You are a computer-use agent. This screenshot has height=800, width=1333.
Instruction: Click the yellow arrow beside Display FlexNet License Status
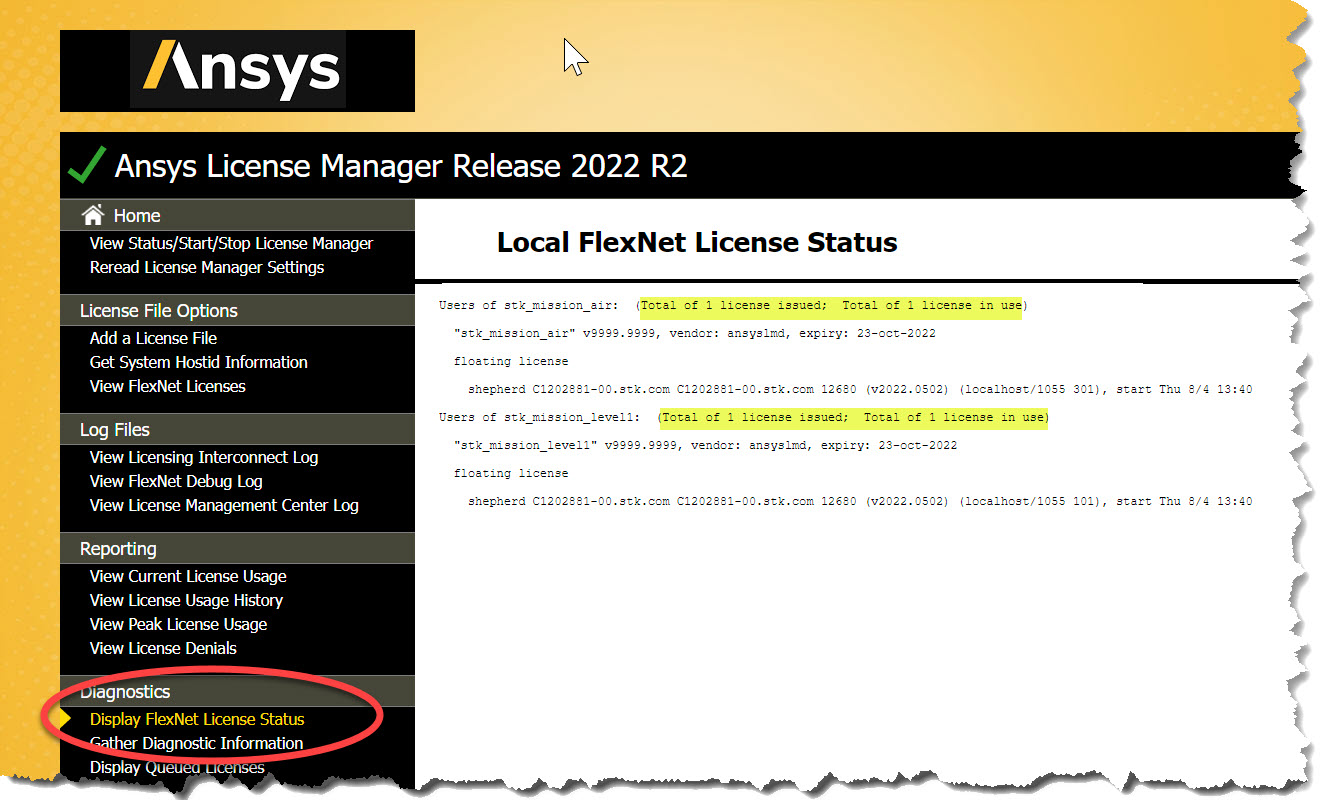[x=63, y=719]
